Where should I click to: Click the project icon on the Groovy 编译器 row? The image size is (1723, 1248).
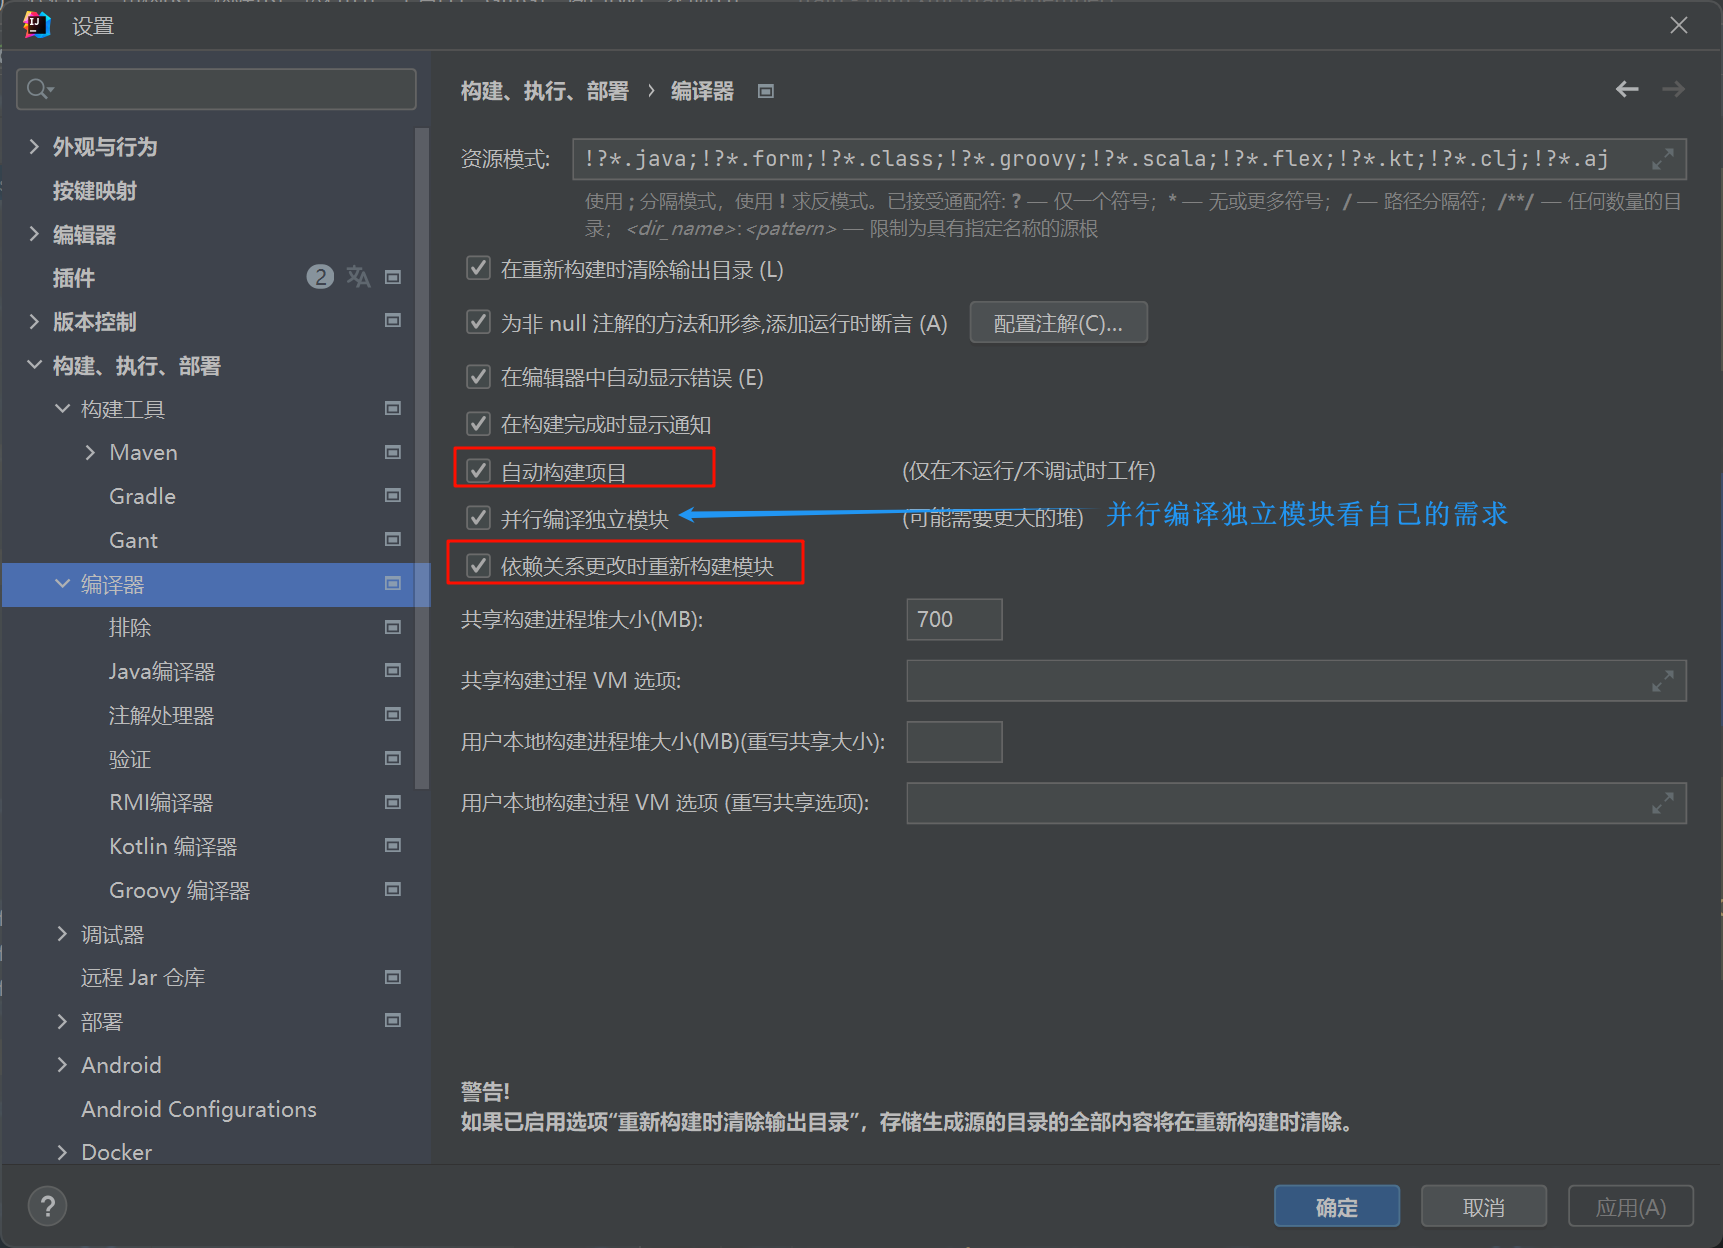coord(393,889)
